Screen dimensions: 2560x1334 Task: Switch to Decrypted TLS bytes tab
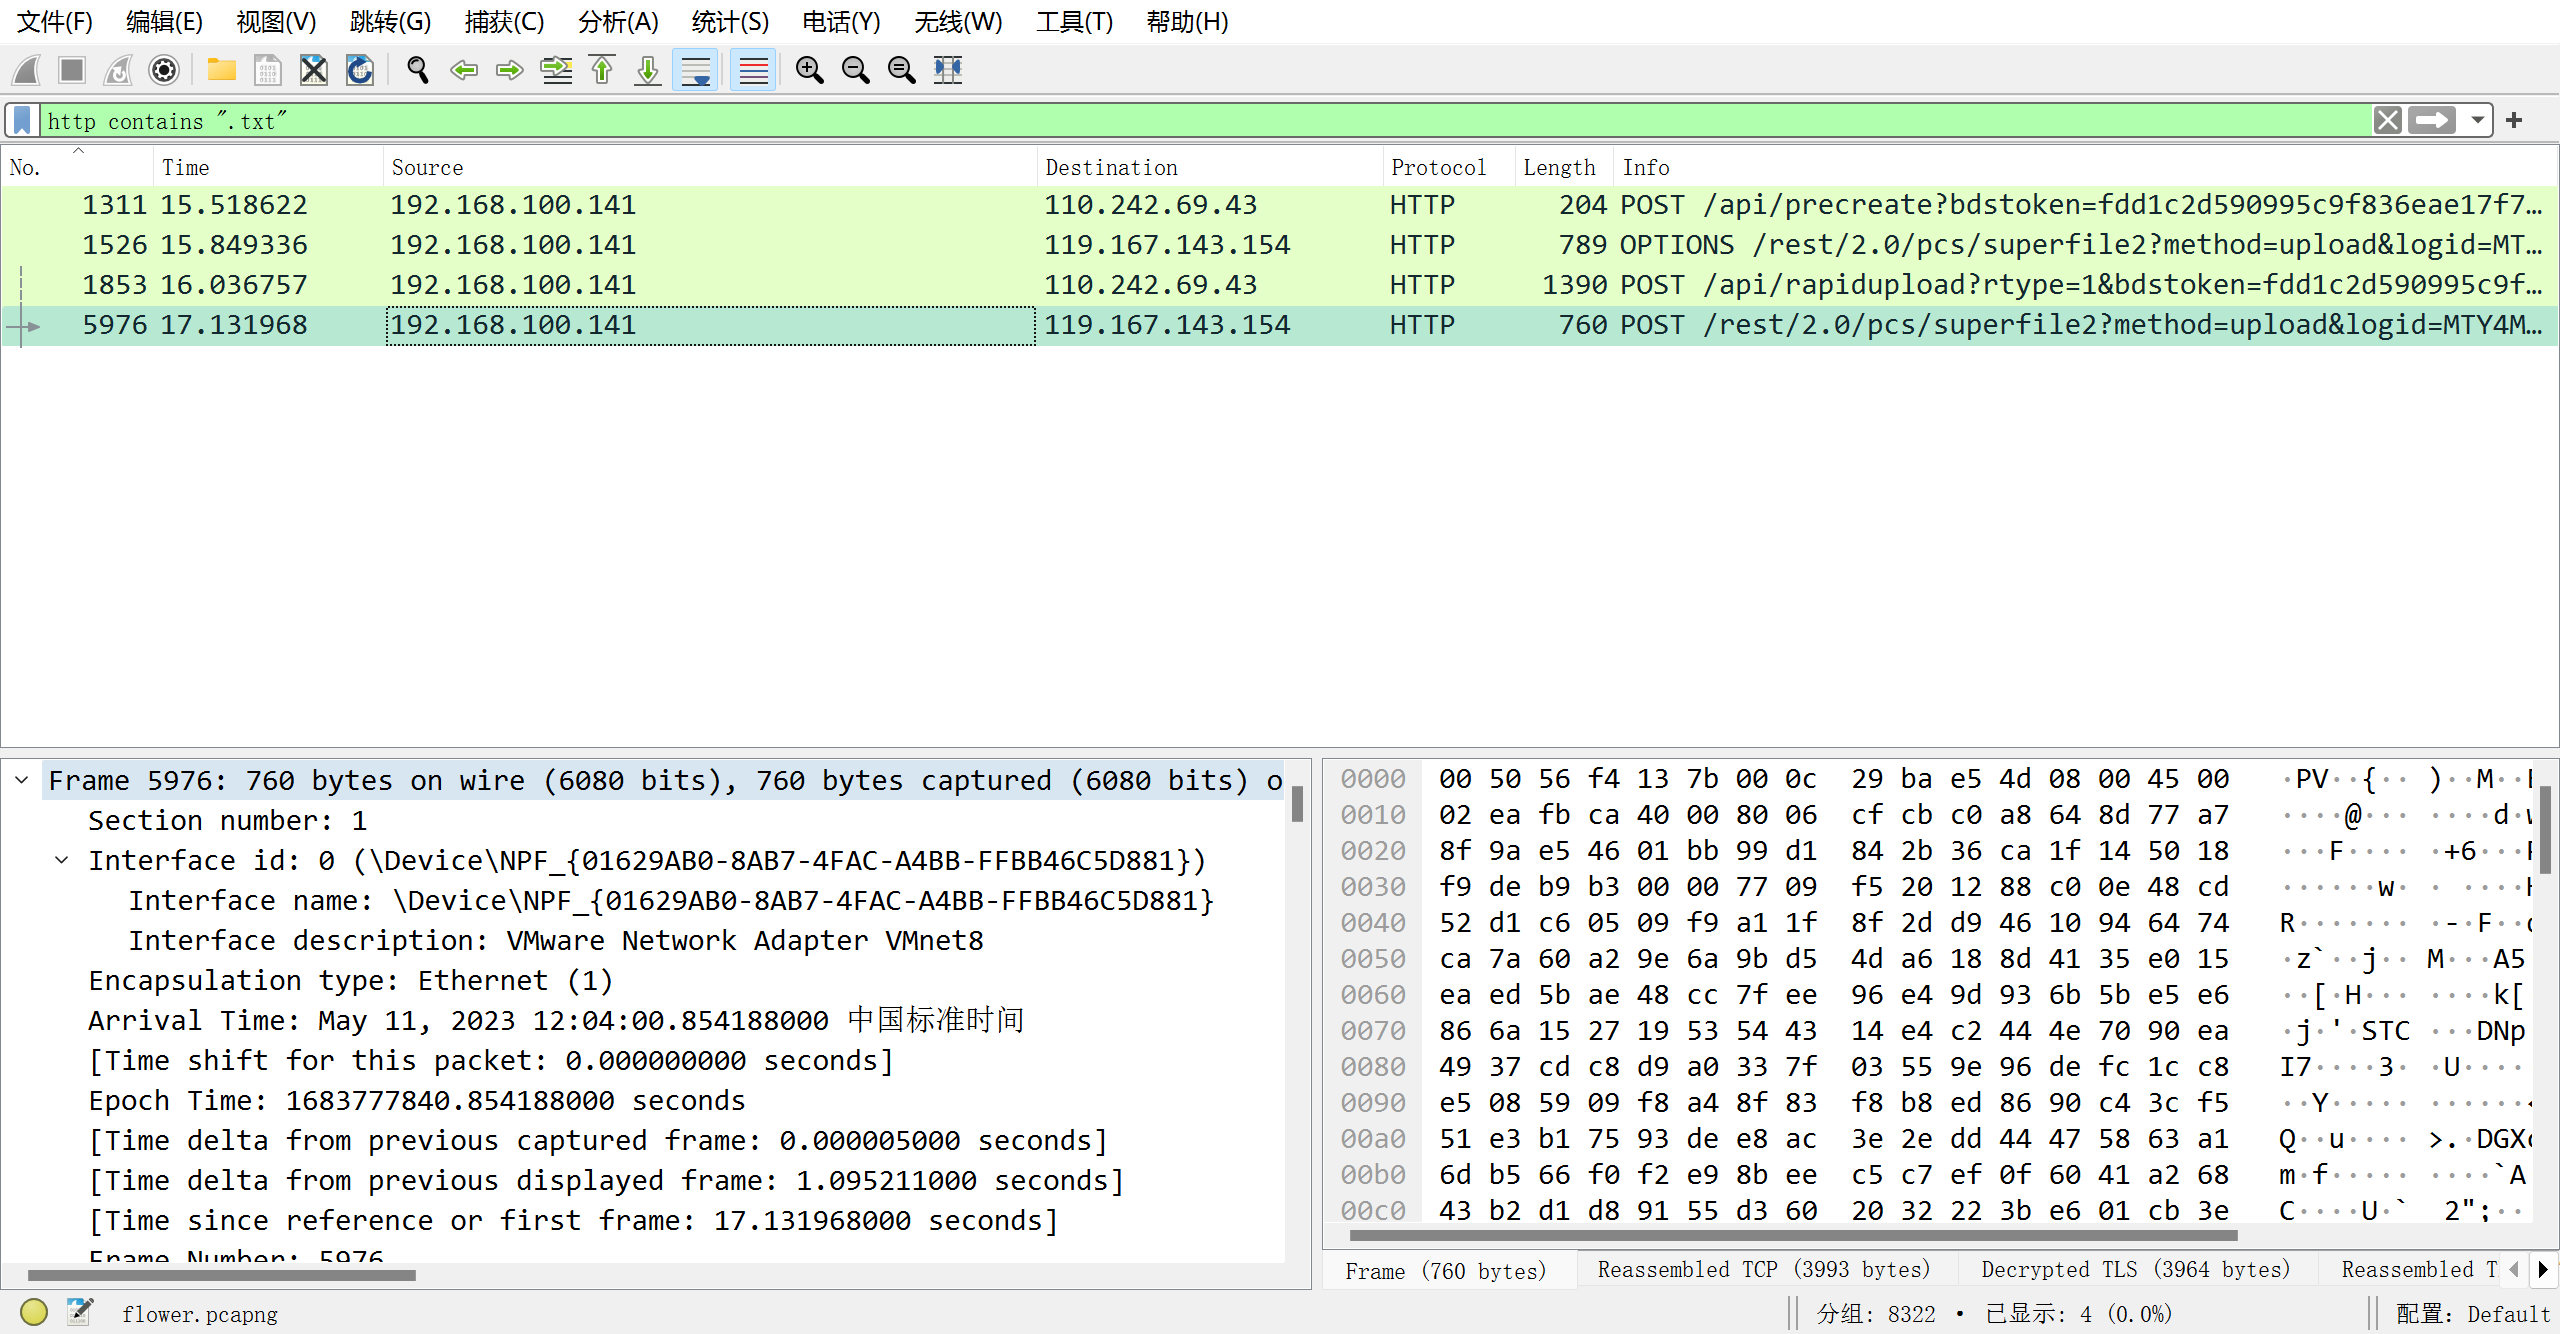(x=2135, y=1270)
